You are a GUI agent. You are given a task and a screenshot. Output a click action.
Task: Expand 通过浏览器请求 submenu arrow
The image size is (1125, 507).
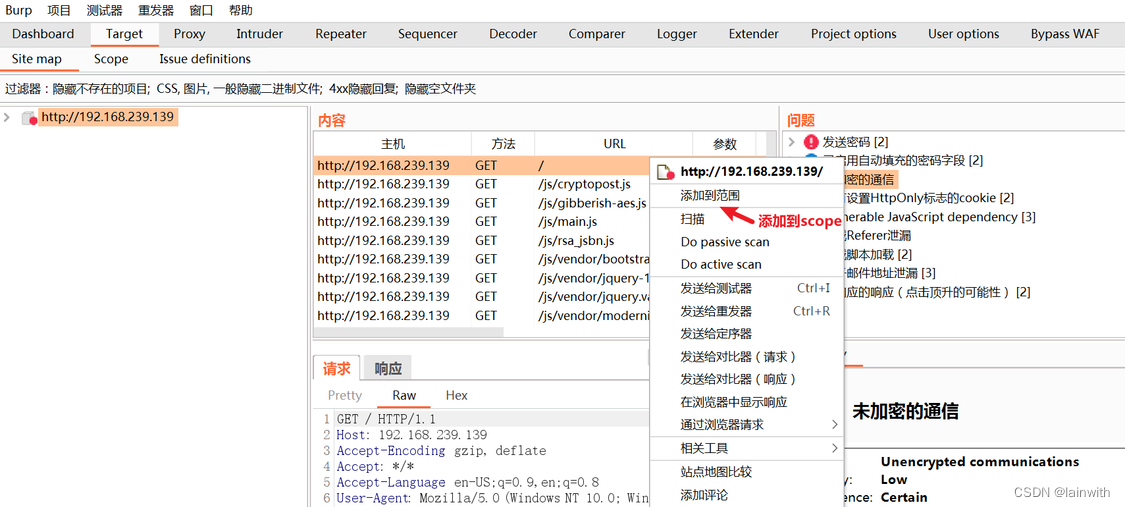tap(834, 425)
